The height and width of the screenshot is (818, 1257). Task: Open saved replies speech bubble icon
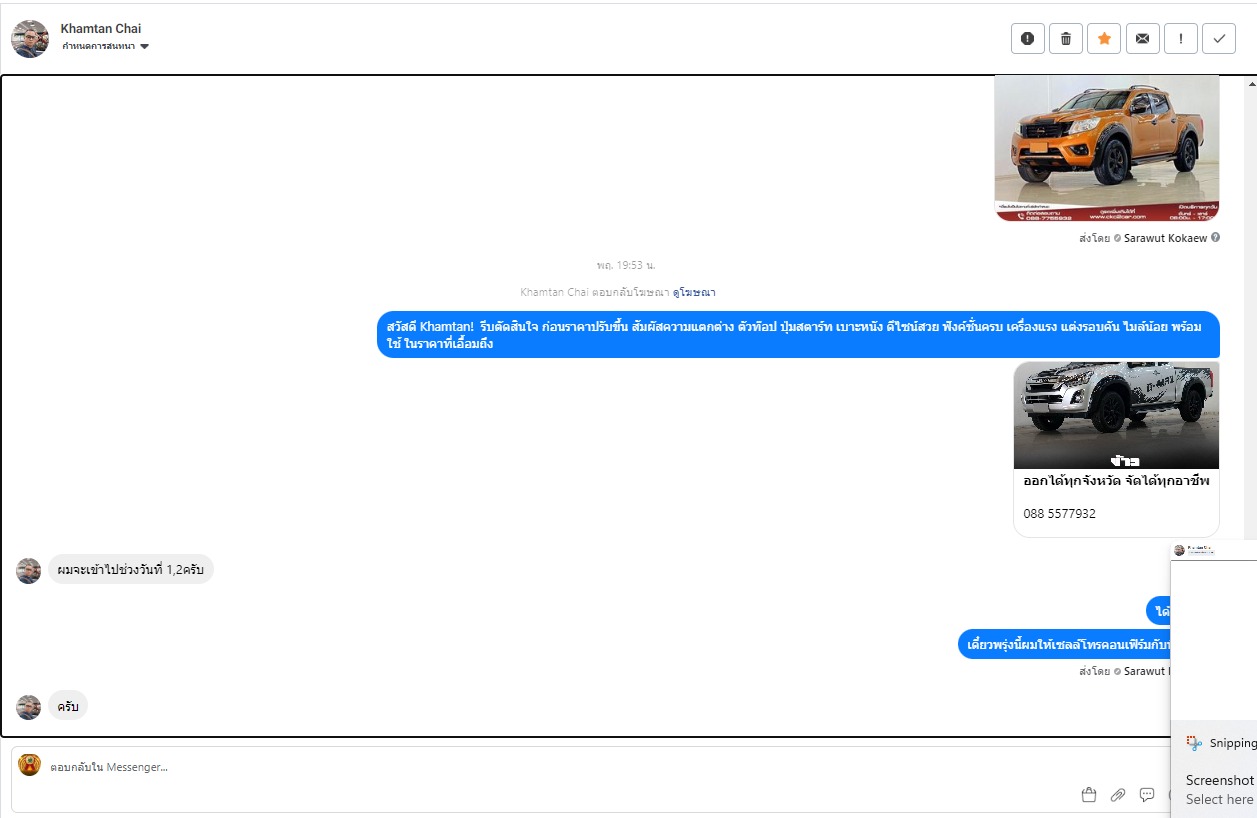coord(1147,795)
